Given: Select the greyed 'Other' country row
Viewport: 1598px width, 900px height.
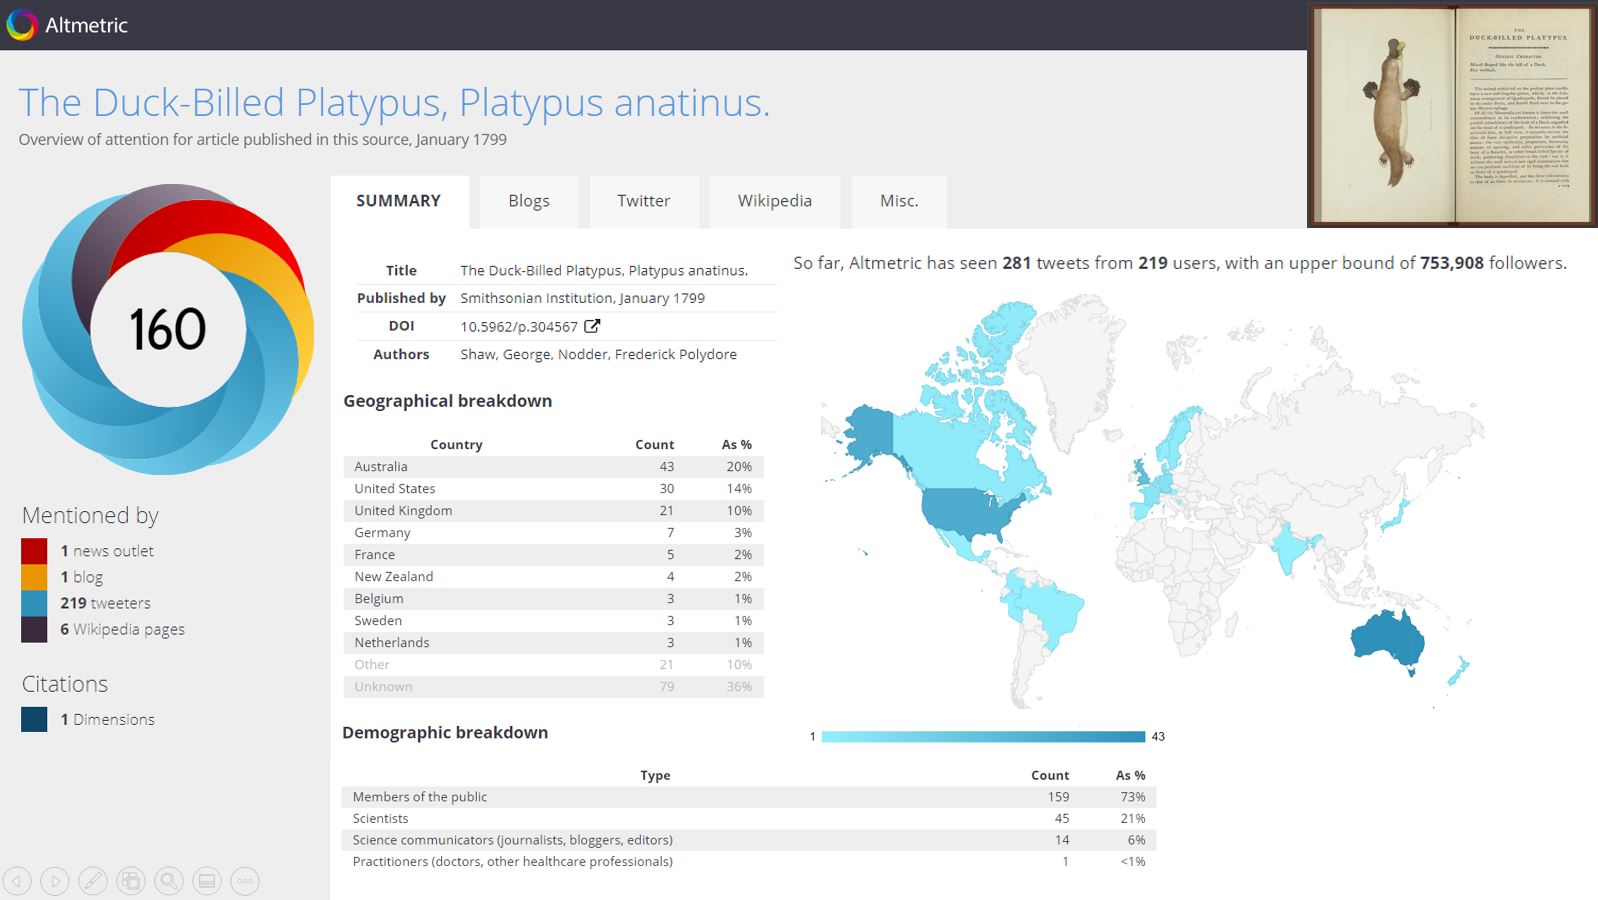Looking at the screenshot, I should tap(553, 665).
